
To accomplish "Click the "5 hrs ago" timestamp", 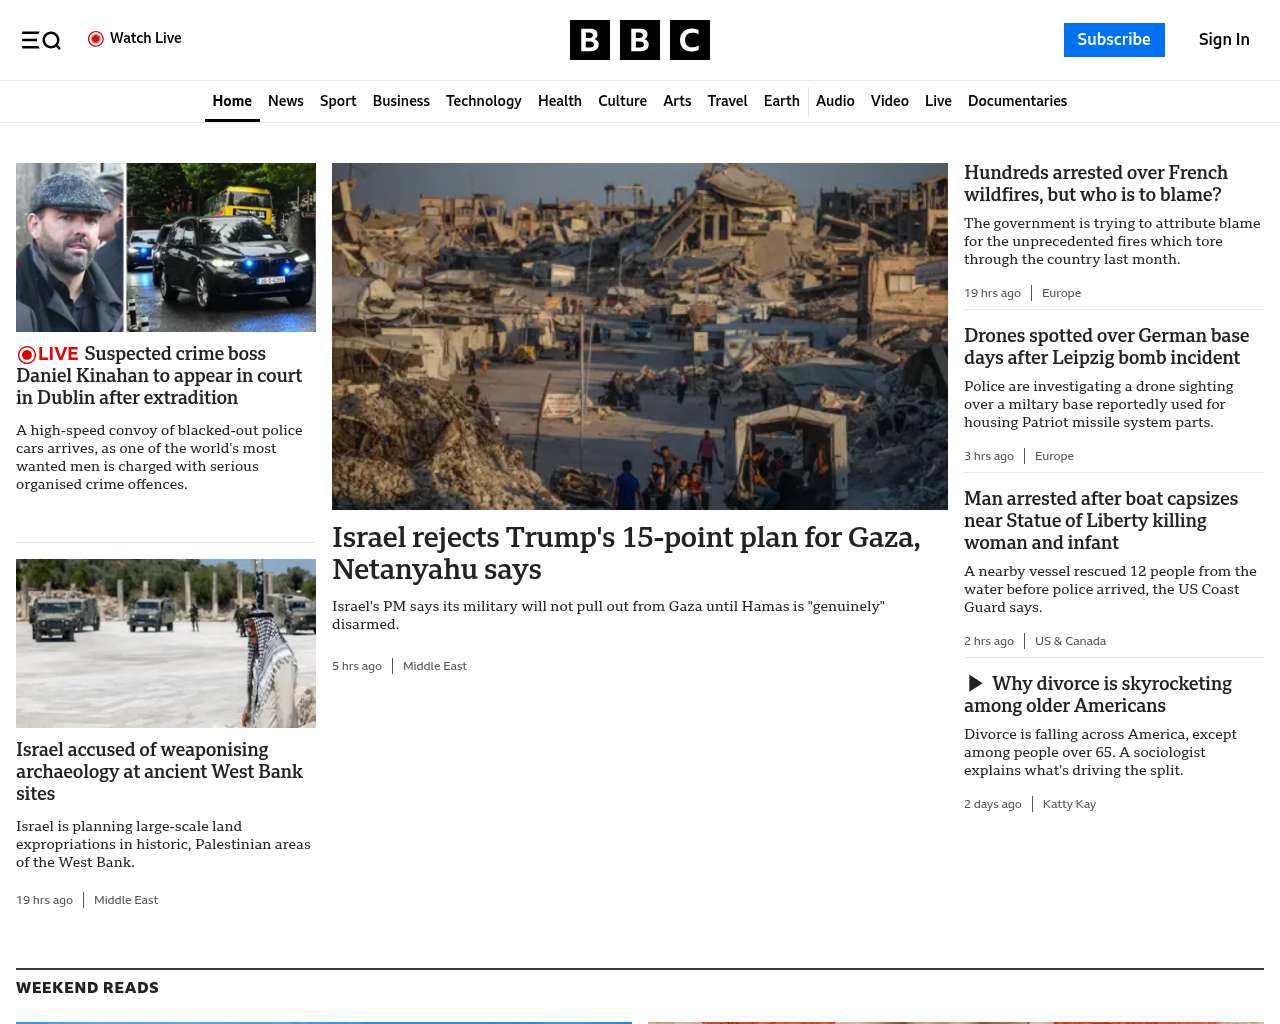I will pyautogui.click(x=357, y=666).
